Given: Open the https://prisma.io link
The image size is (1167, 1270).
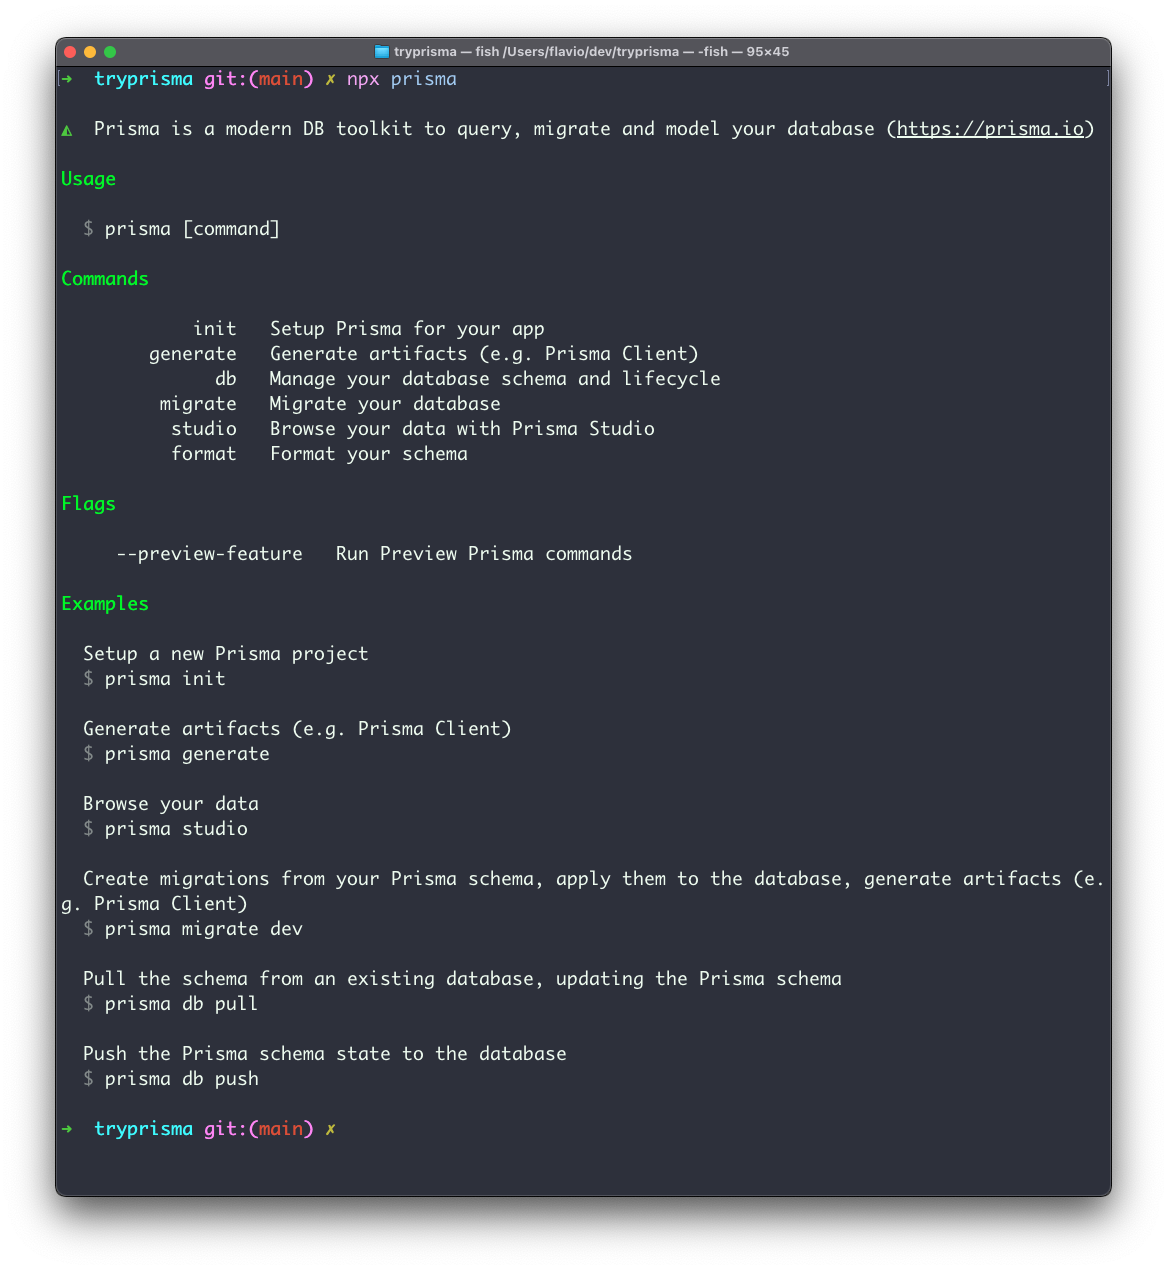Looking at the screenshot, I should point(990,129).
